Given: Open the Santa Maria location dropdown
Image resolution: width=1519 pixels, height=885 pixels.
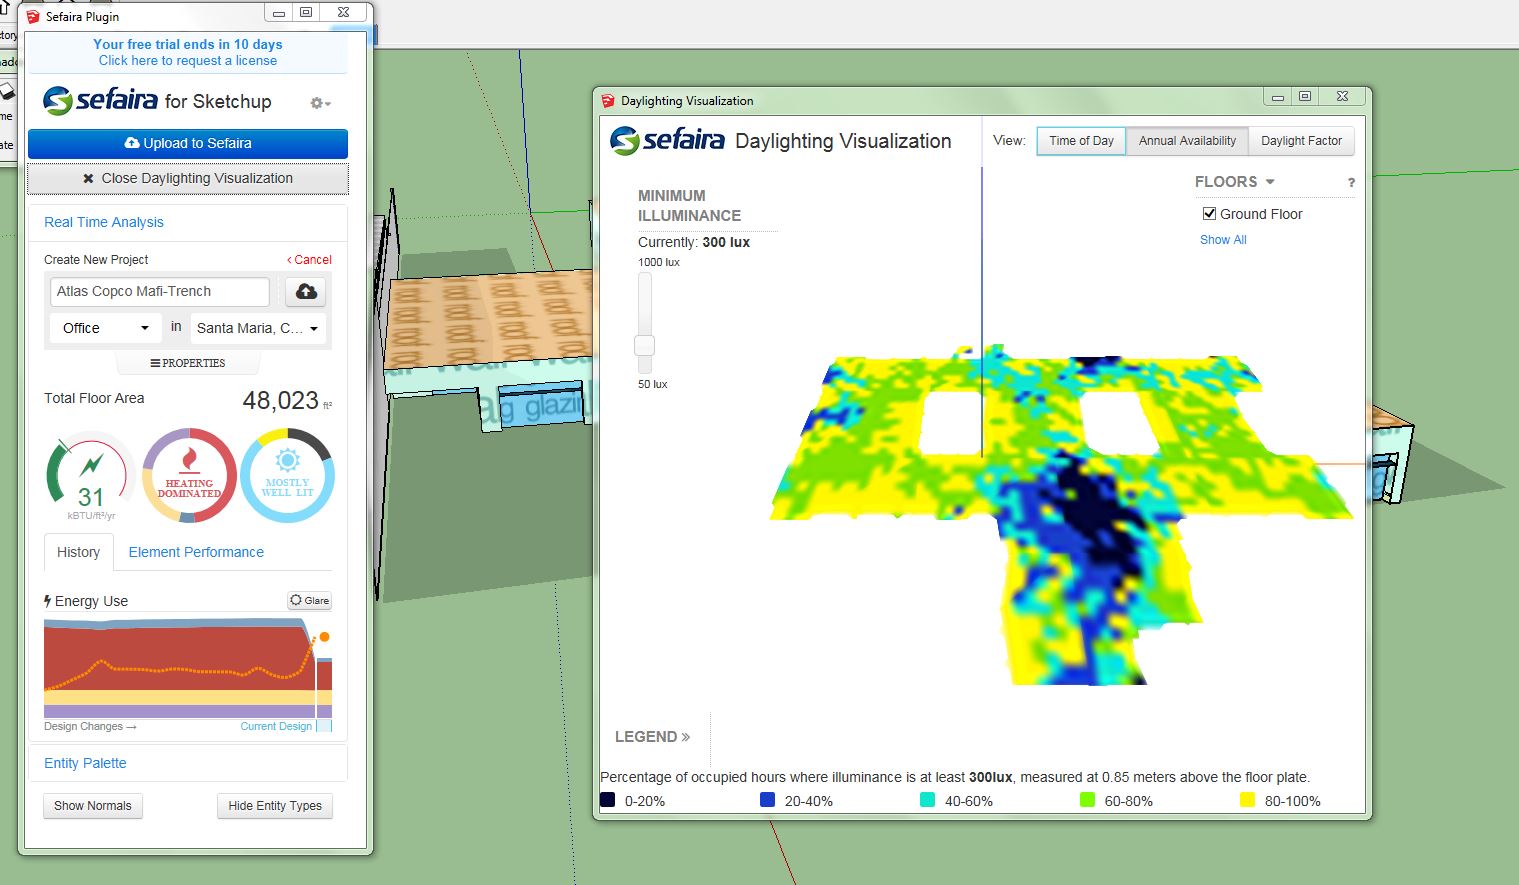Looking at the screenshot, I should [x=258, y=328].
